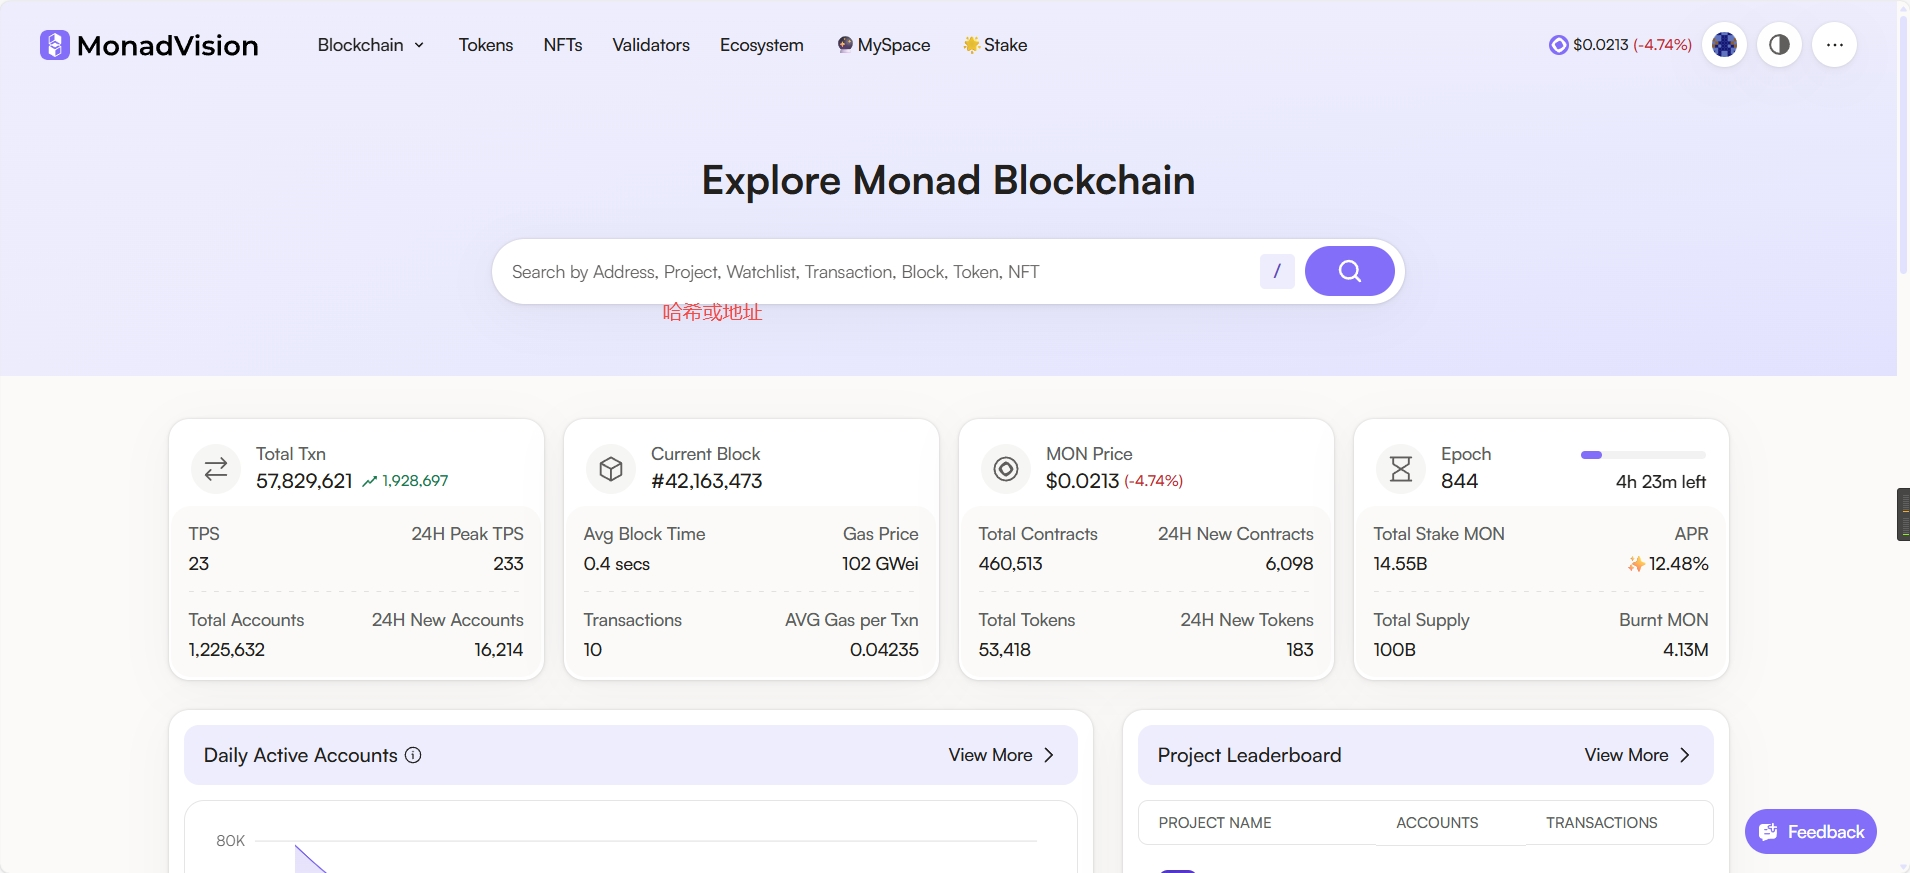The height and width of the screenshot is (873, 1910).
Task: Click the Current Block cube icon
Action: [x=611, y=469]
